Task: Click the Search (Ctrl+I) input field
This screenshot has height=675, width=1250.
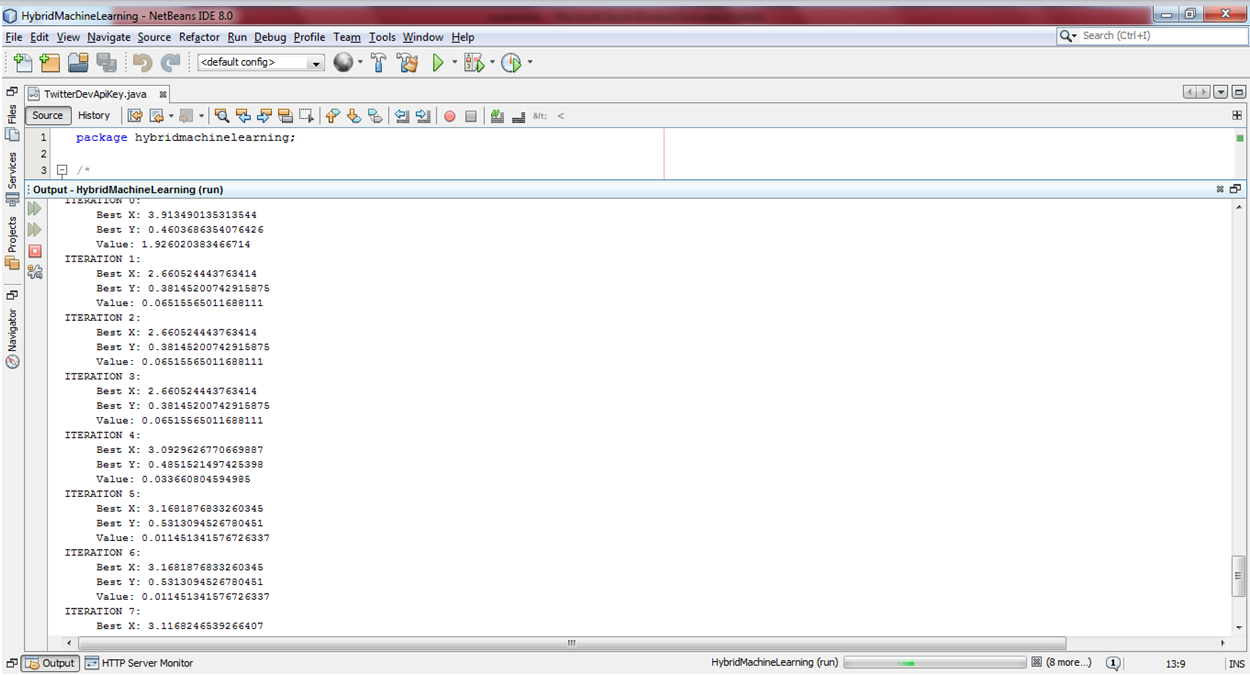Action: tap(1160, 36)
